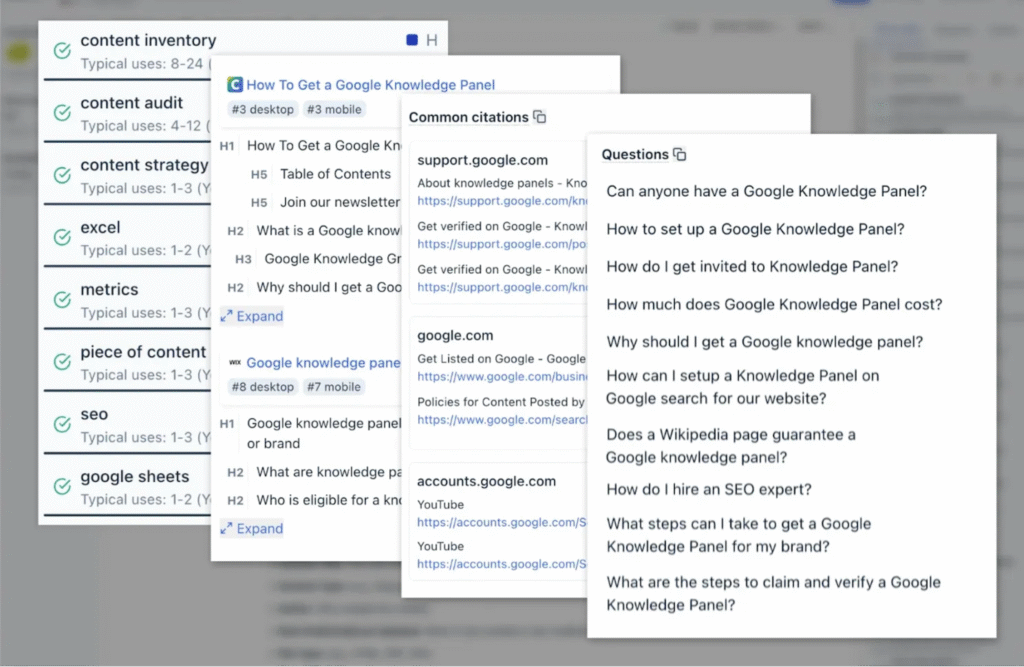Expand the Google knowledge panel outline

point(252,529)
